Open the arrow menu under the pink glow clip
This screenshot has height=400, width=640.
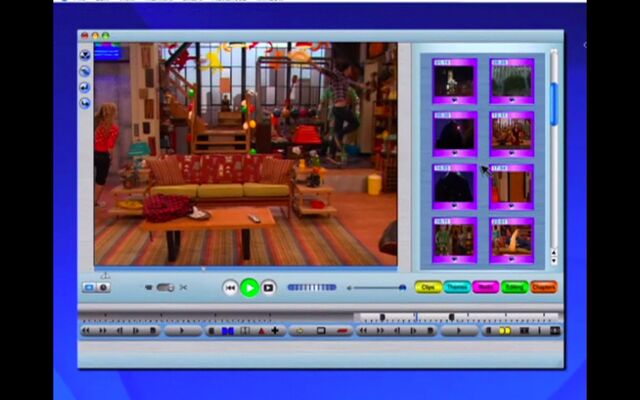454,153
